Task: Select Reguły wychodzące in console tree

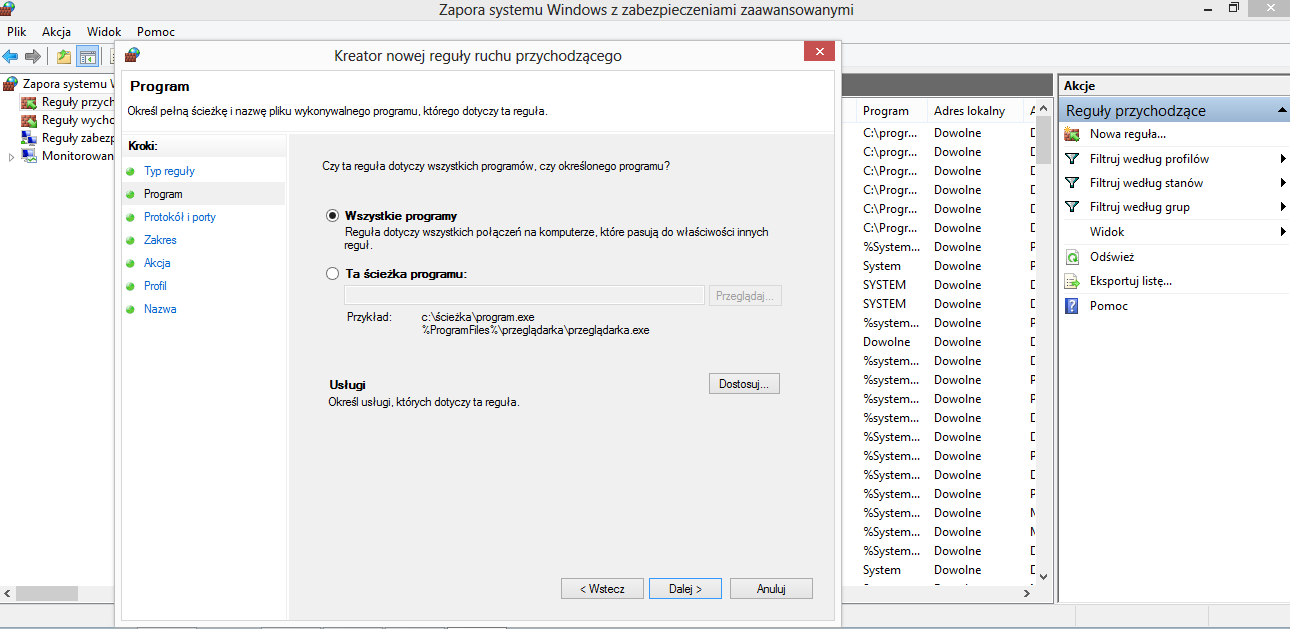Action: coord(78,120)
